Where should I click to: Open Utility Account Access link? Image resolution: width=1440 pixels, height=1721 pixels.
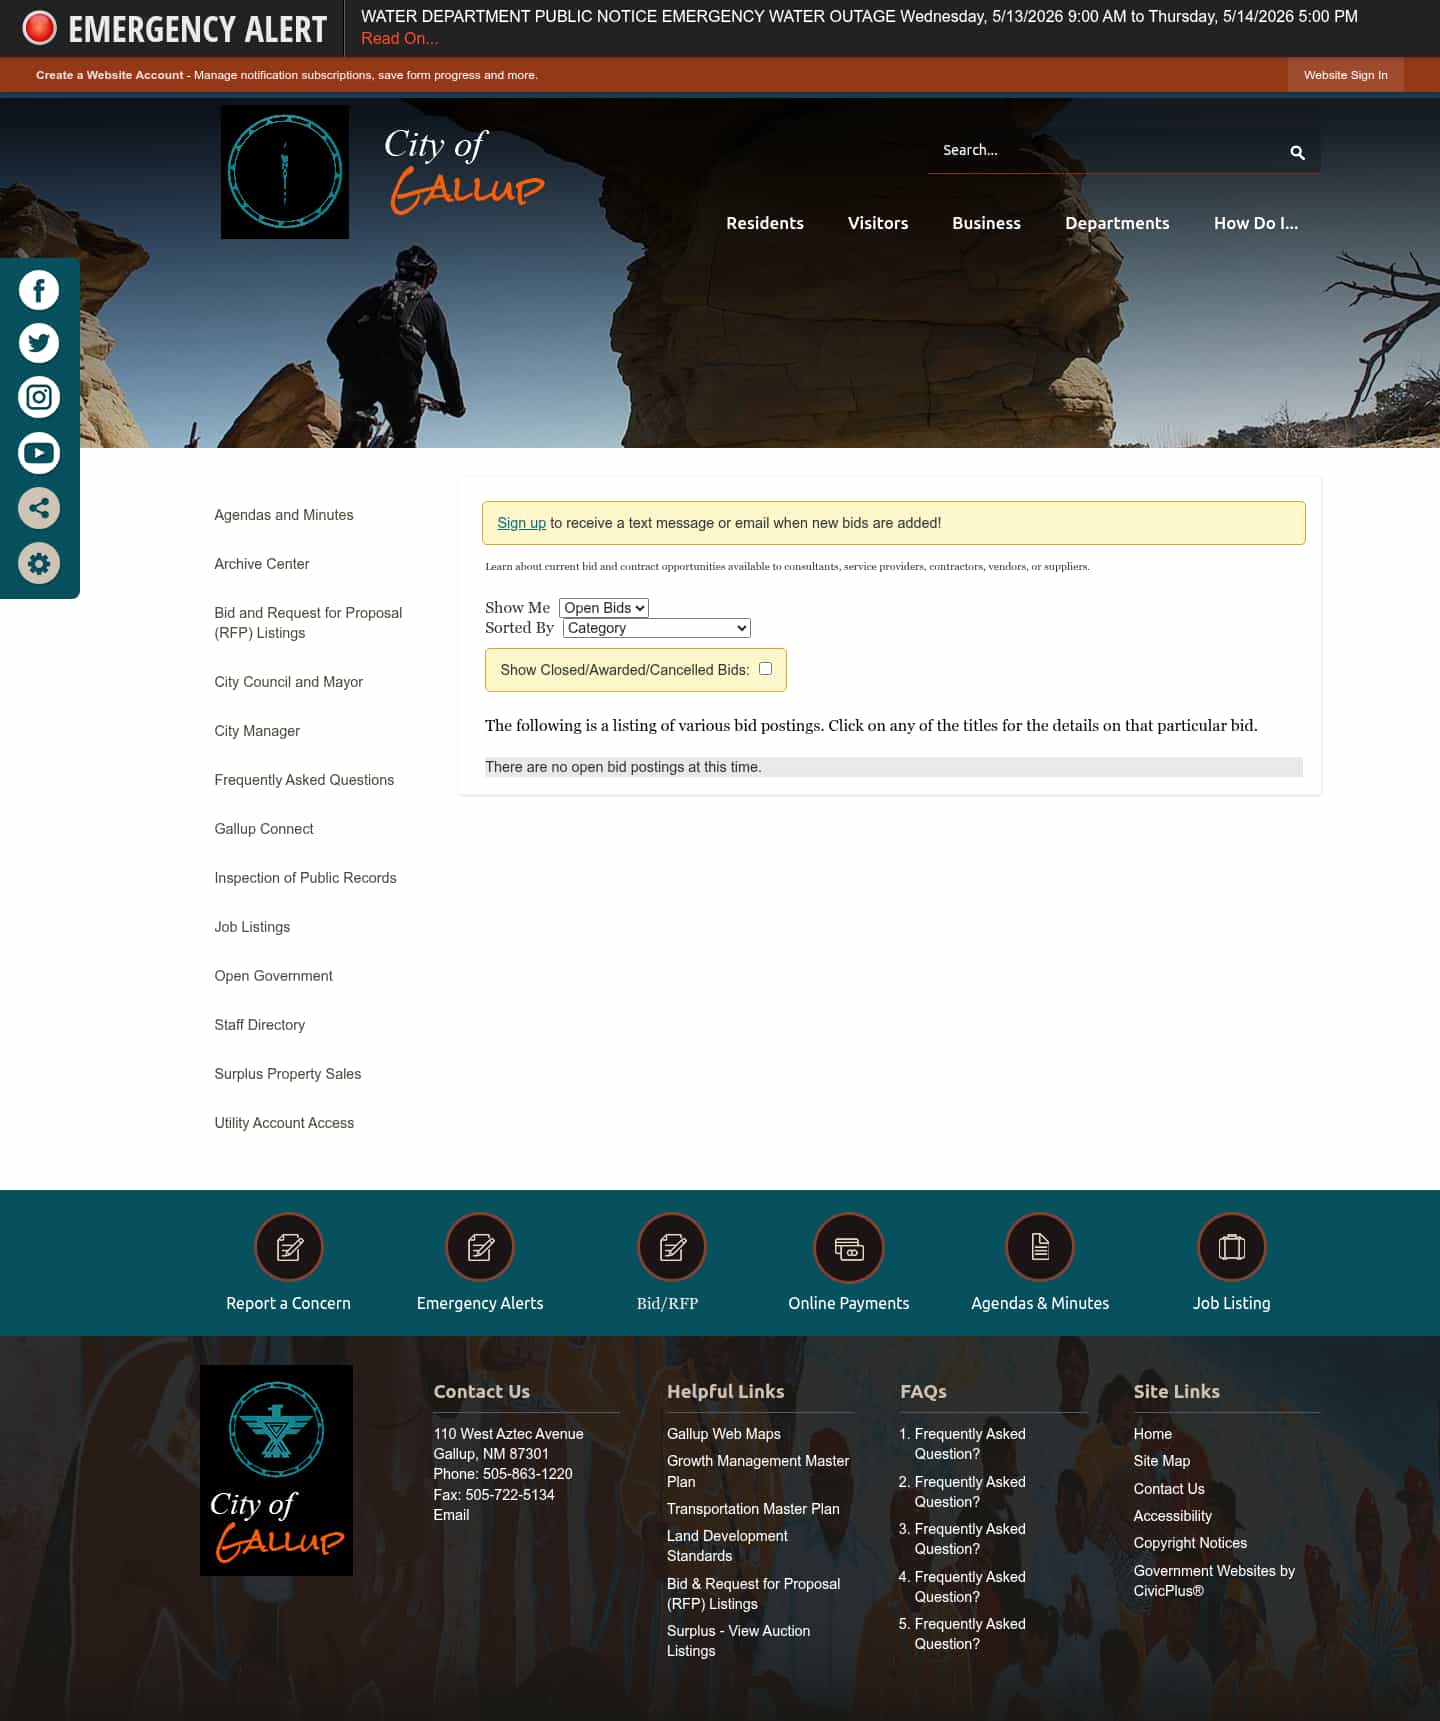[284, 1123]
